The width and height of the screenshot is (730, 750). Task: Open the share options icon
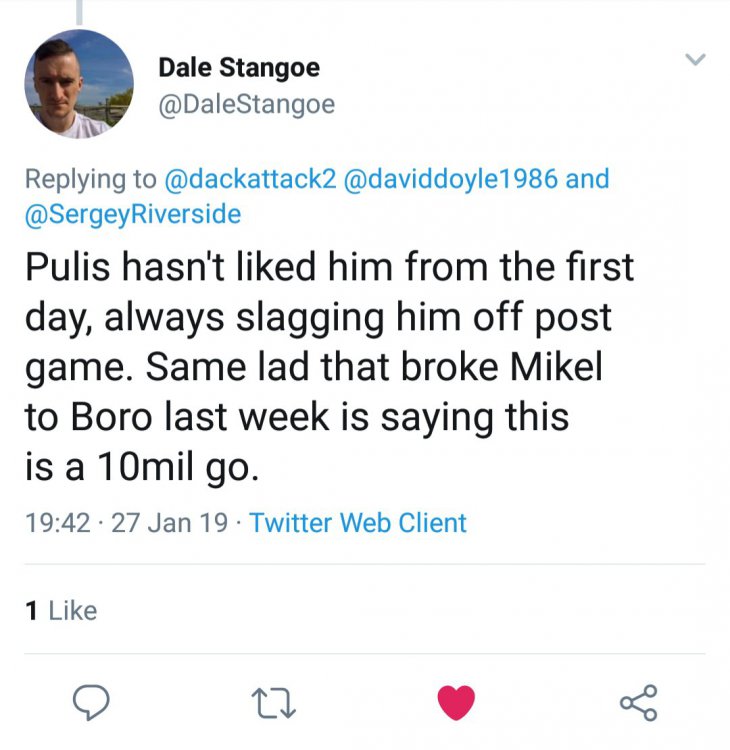tap(639, 702)
